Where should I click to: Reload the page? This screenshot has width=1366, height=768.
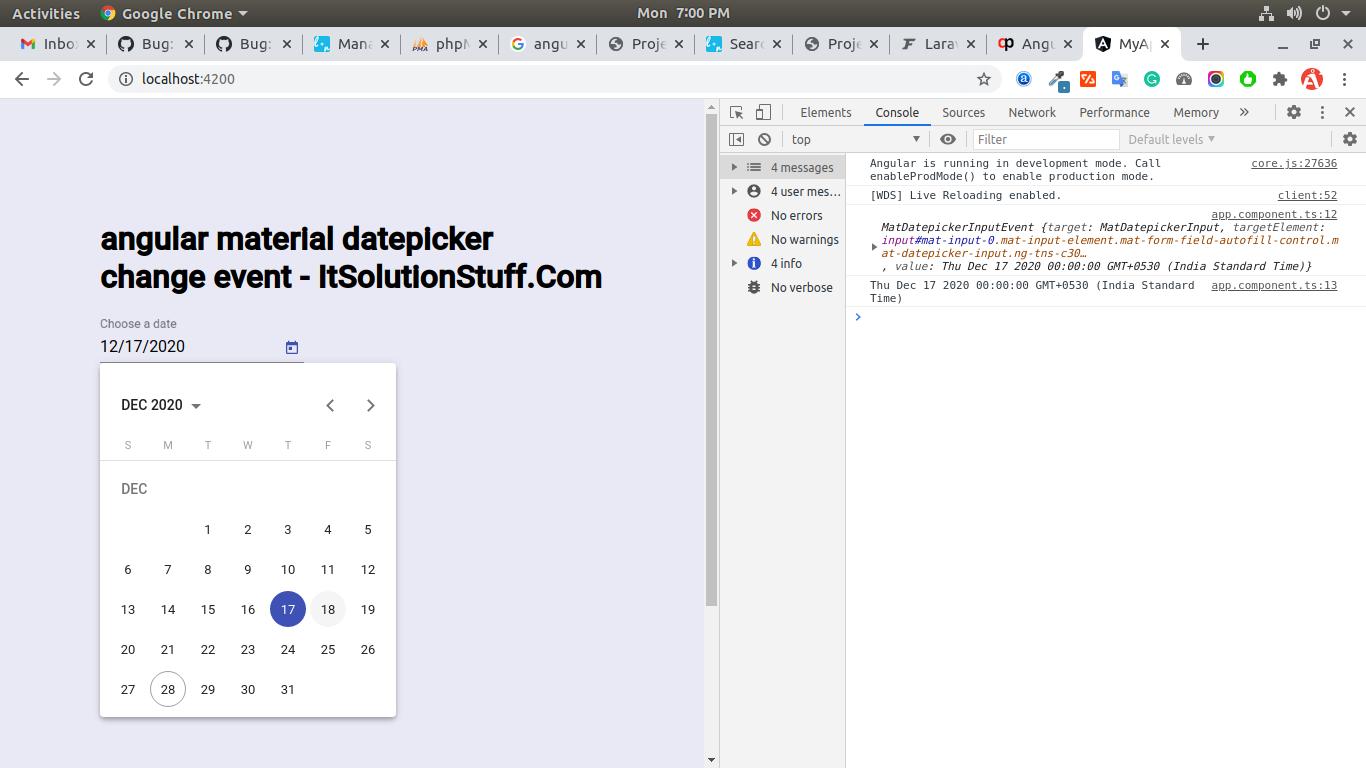coord(86,79)
